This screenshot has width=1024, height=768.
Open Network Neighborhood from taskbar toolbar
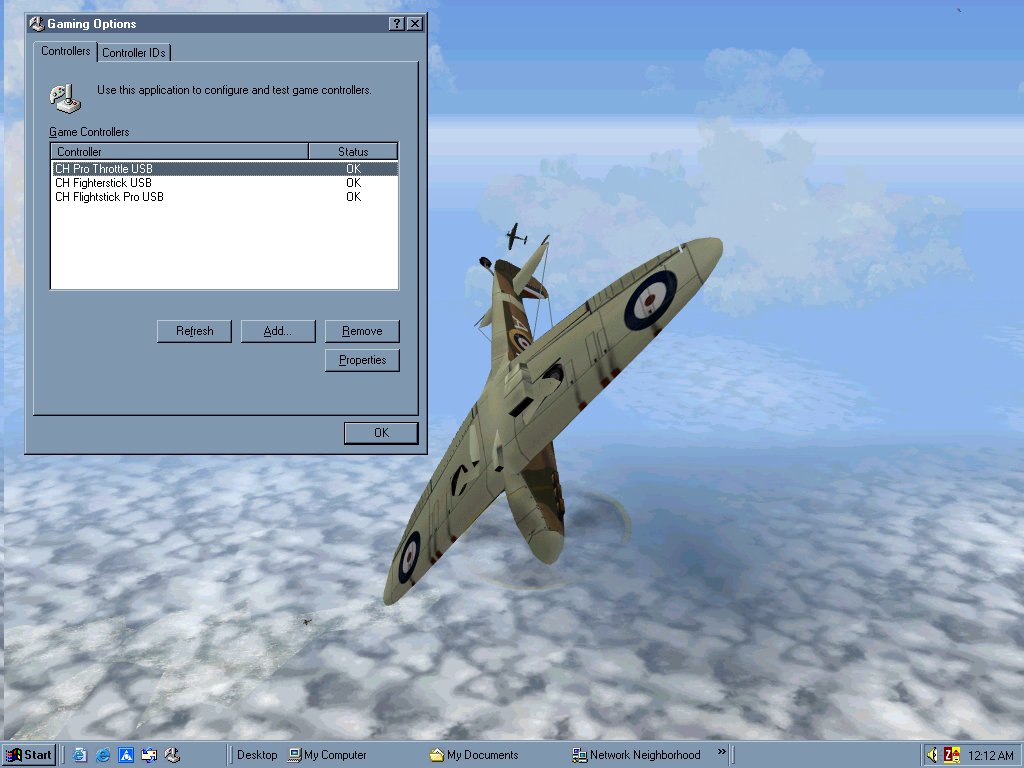pos(636,755)
